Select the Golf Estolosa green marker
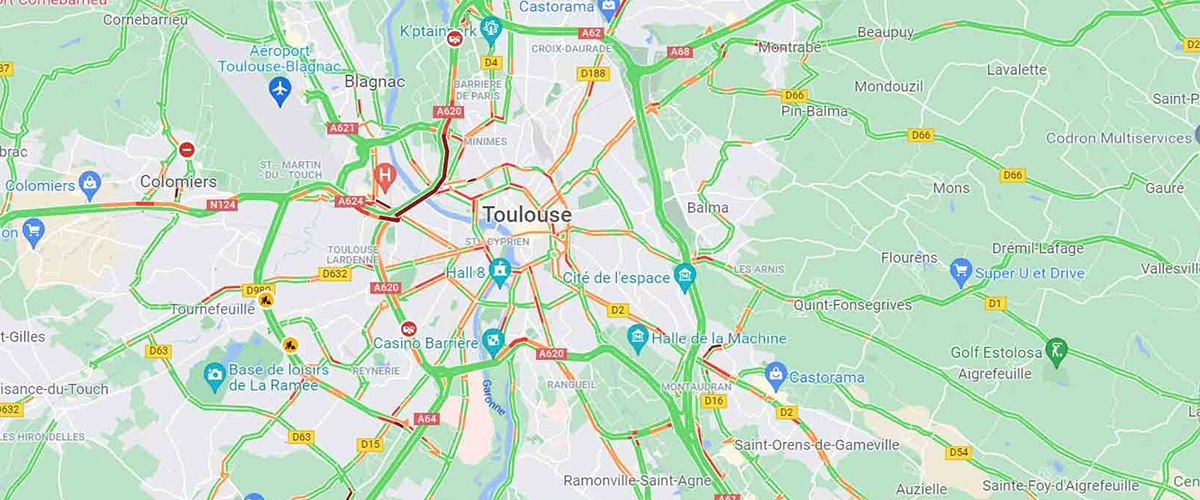The height and width of the screenshot is (500, 1200). [1056, 351]
